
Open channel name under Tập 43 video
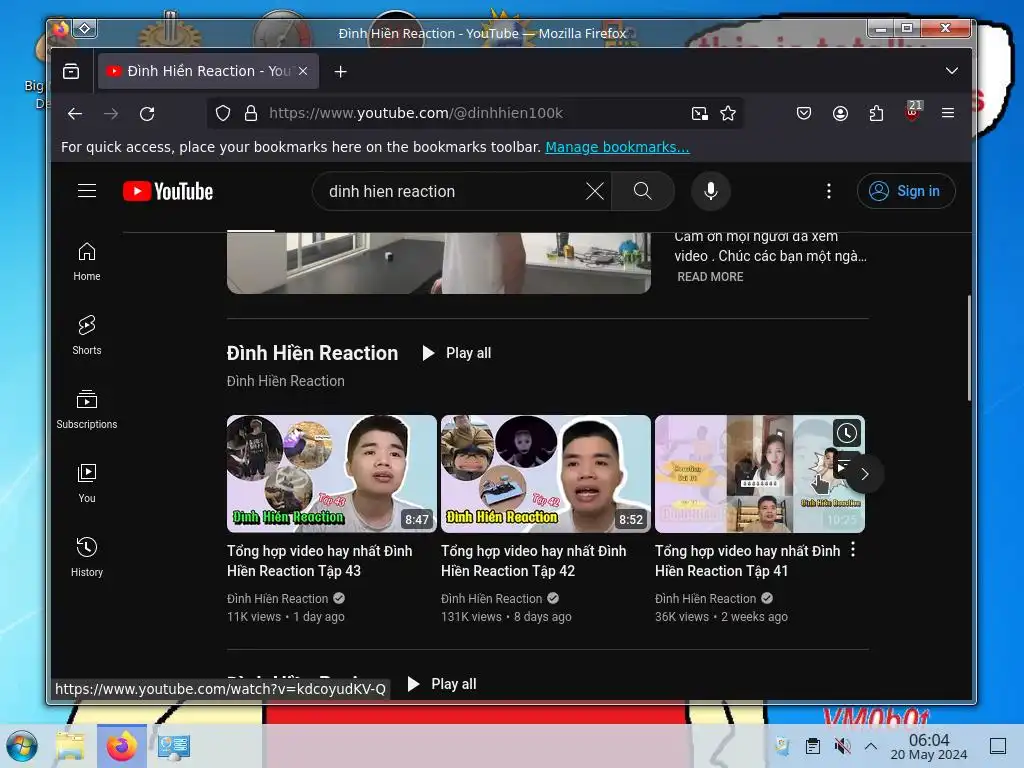point(278,599)
